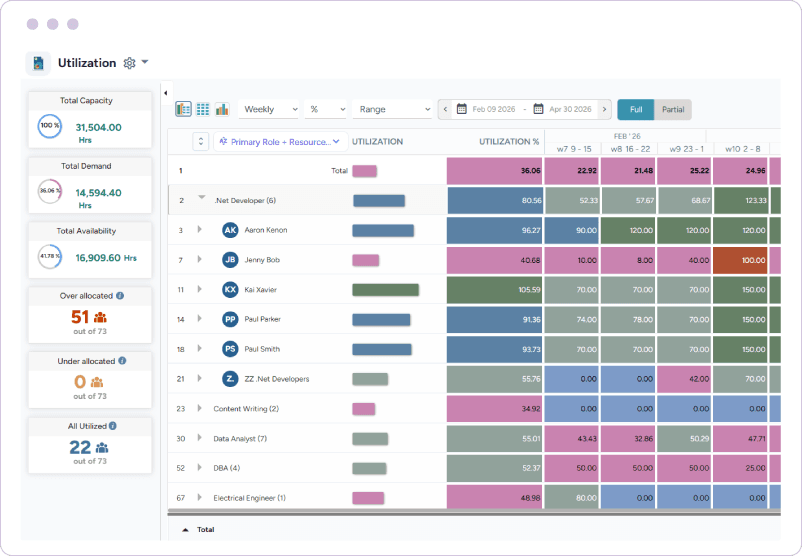Select Partial allocation toggle
802x556 pixels.
673,109
